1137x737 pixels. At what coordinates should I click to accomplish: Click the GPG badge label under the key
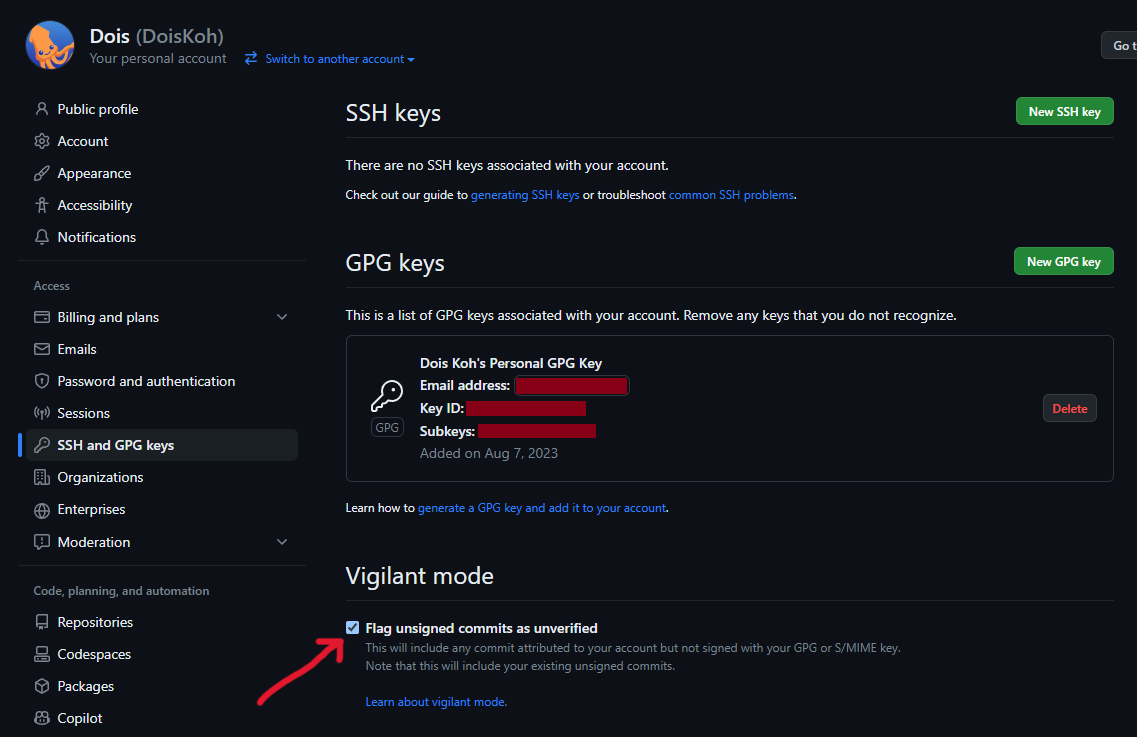387,427
